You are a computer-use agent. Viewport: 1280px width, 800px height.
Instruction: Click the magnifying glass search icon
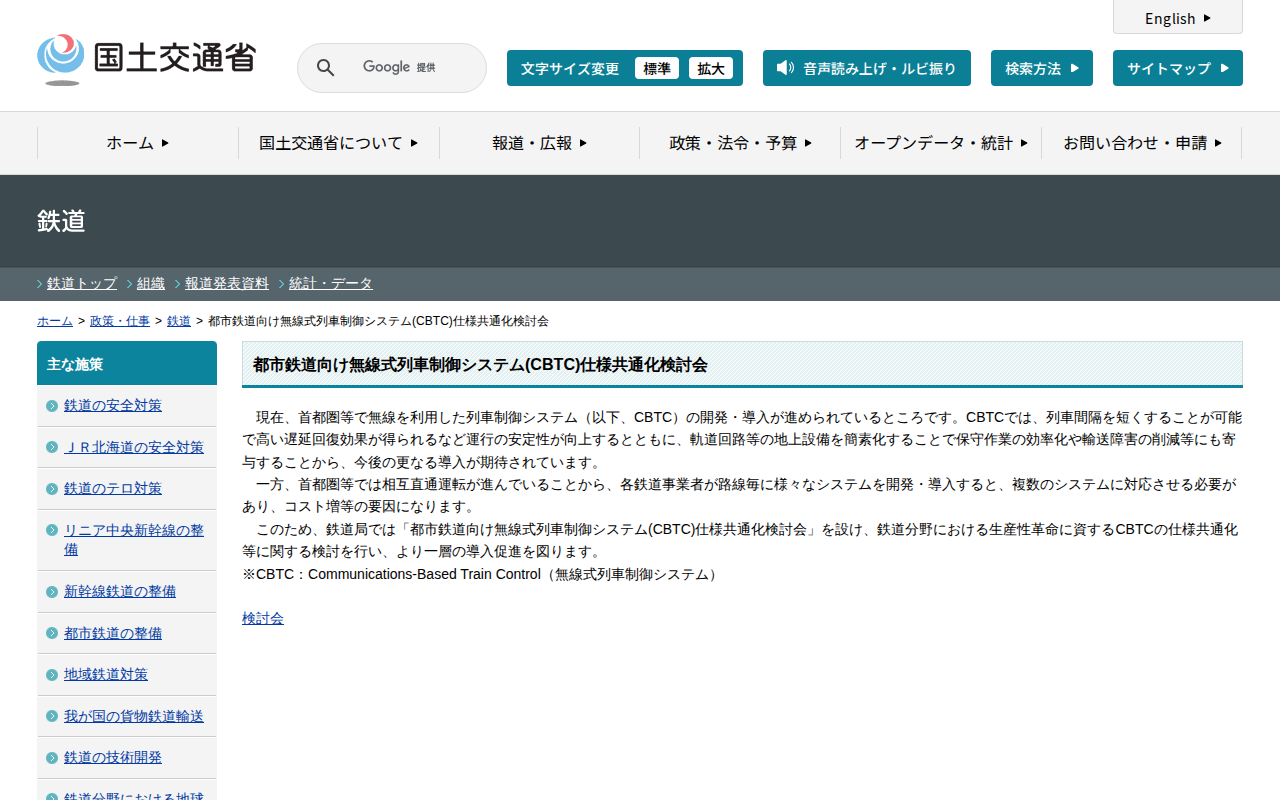(x=325, y=68)
